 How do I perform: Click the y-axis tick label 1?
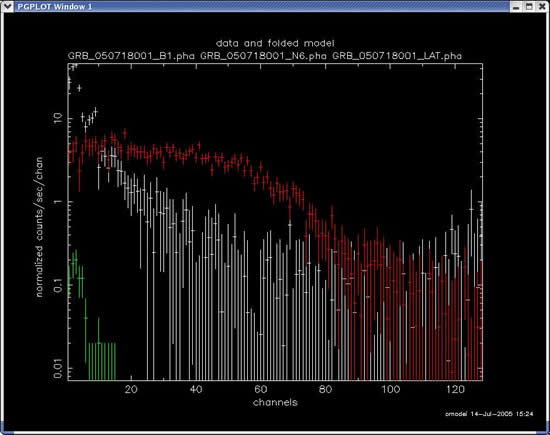click(x=58, y=202)
